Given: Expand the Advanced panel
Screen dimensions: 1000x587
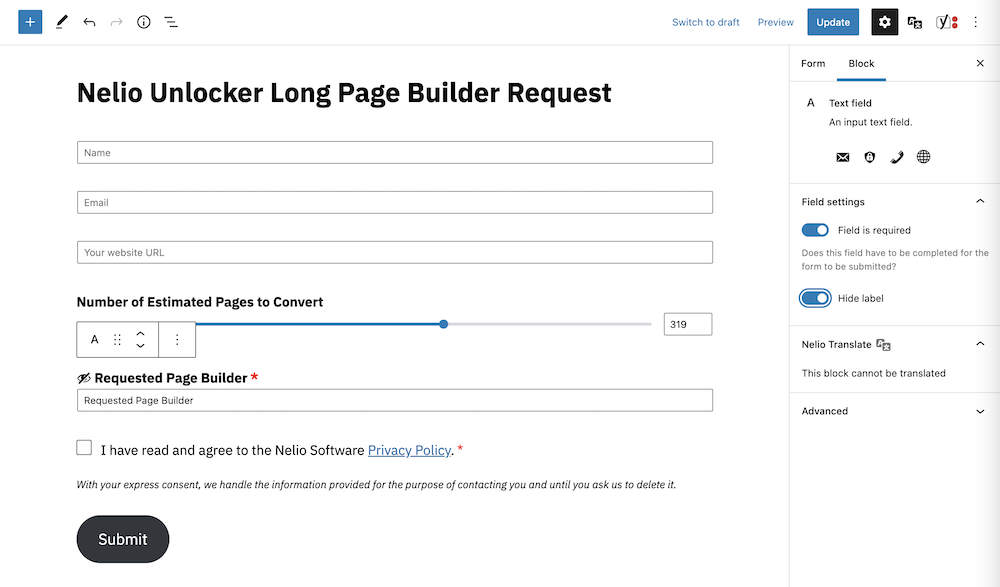Looking at the screenshot, I should coord(980,412).
